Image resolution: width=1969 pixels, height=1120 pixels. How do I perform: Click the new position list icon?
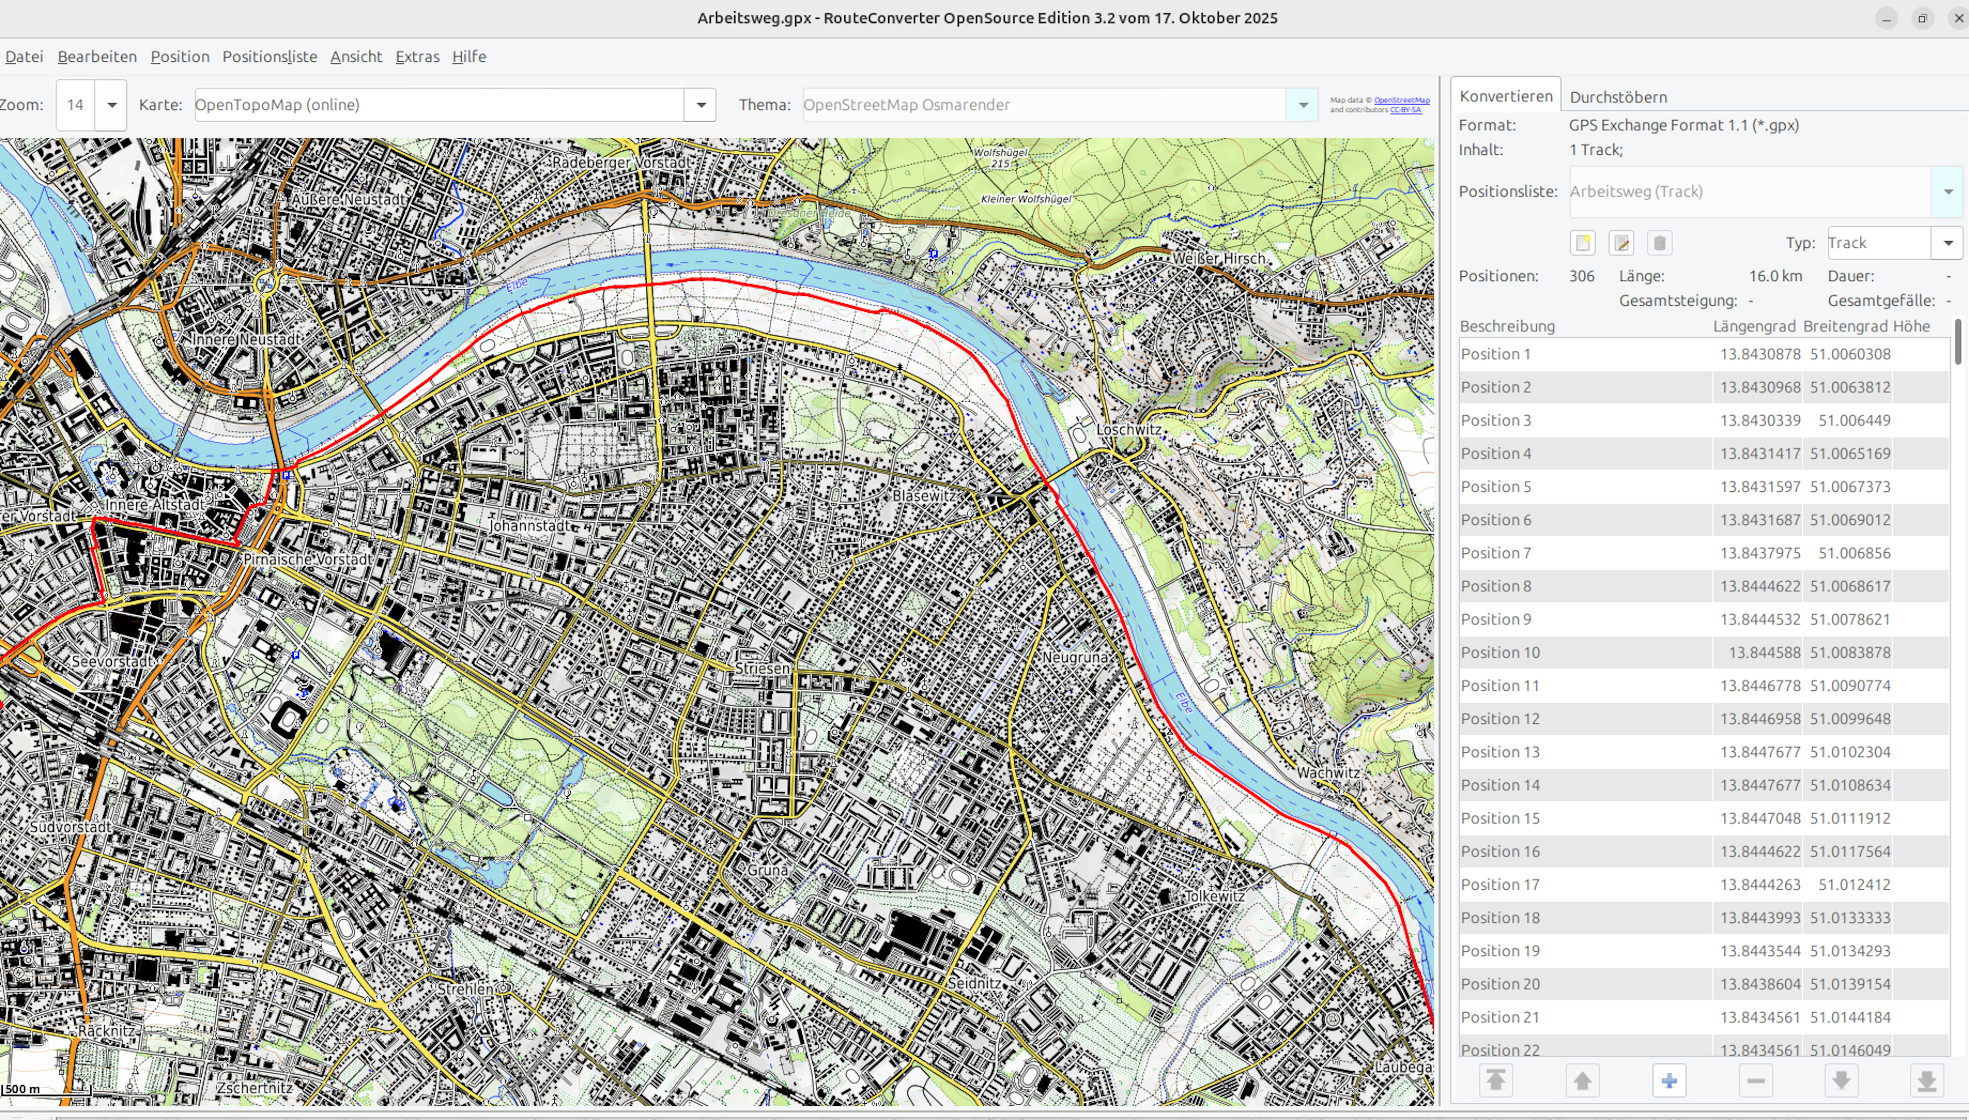point(1582,243)
